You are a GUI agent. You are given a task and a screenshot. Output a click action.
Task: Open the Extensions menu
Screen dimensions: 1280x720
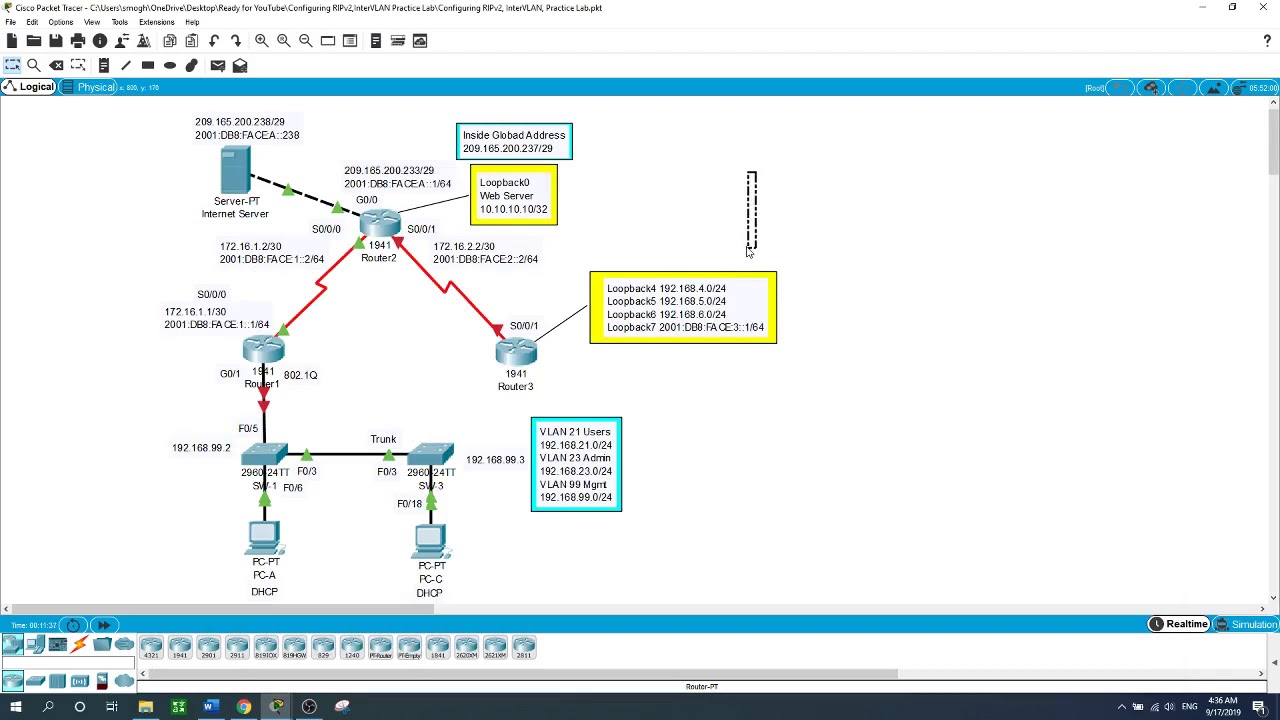pyautogui.click(x=156, y=22)
